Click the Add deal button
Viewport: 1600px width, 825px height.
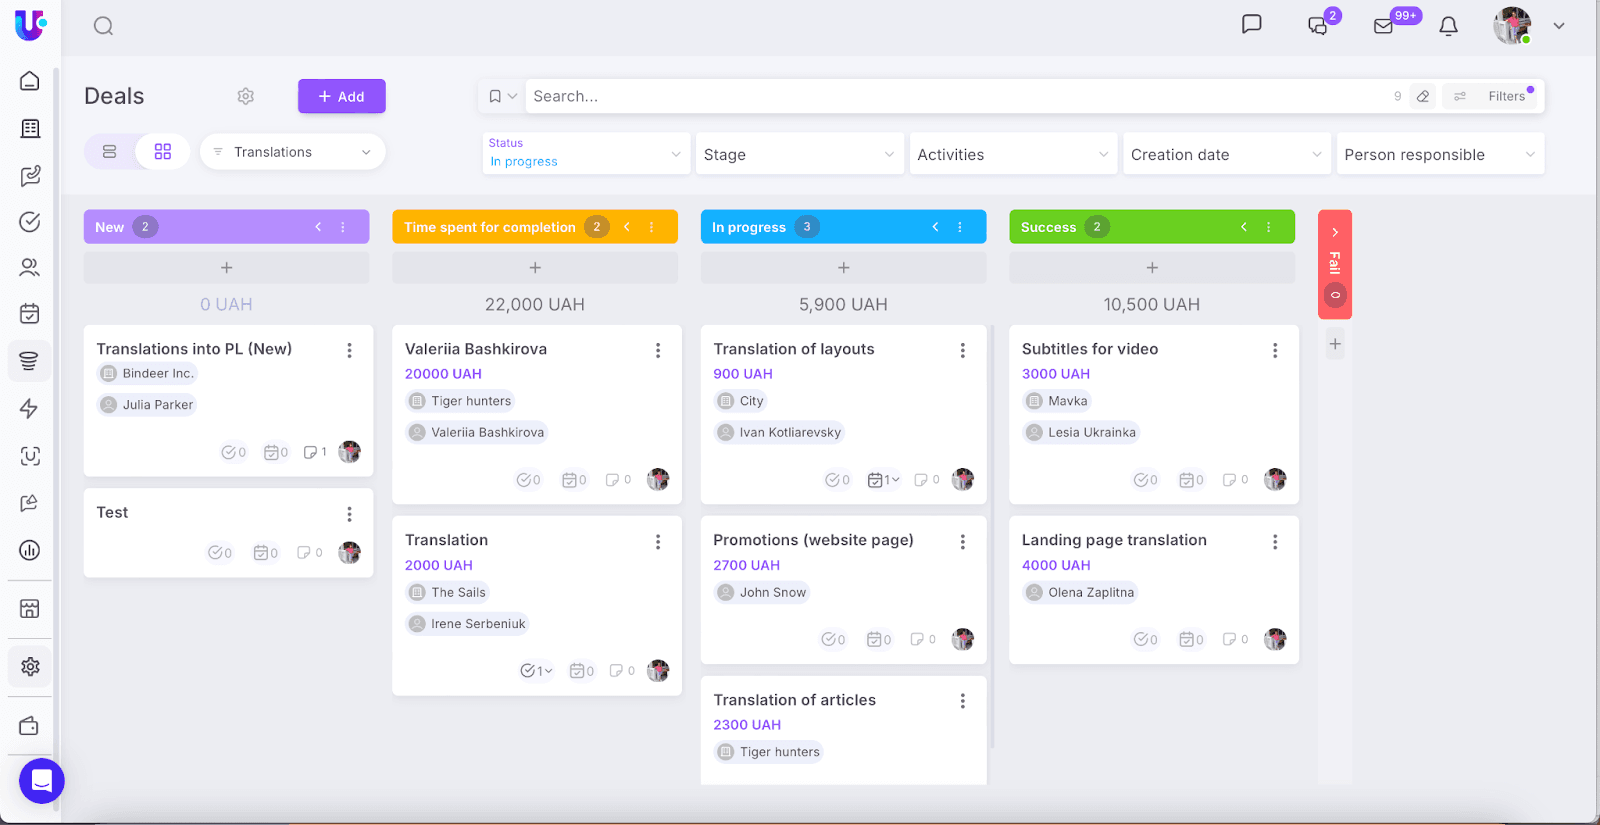coord(342,96)
